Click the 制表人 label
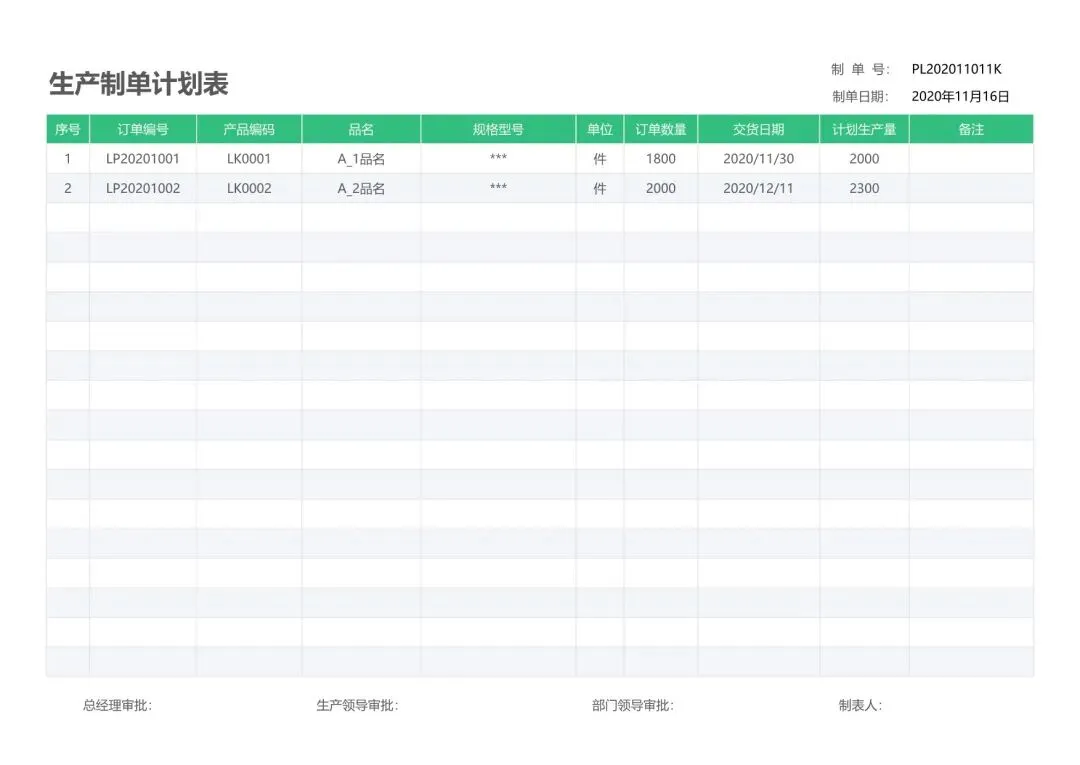 click(860, 705)
